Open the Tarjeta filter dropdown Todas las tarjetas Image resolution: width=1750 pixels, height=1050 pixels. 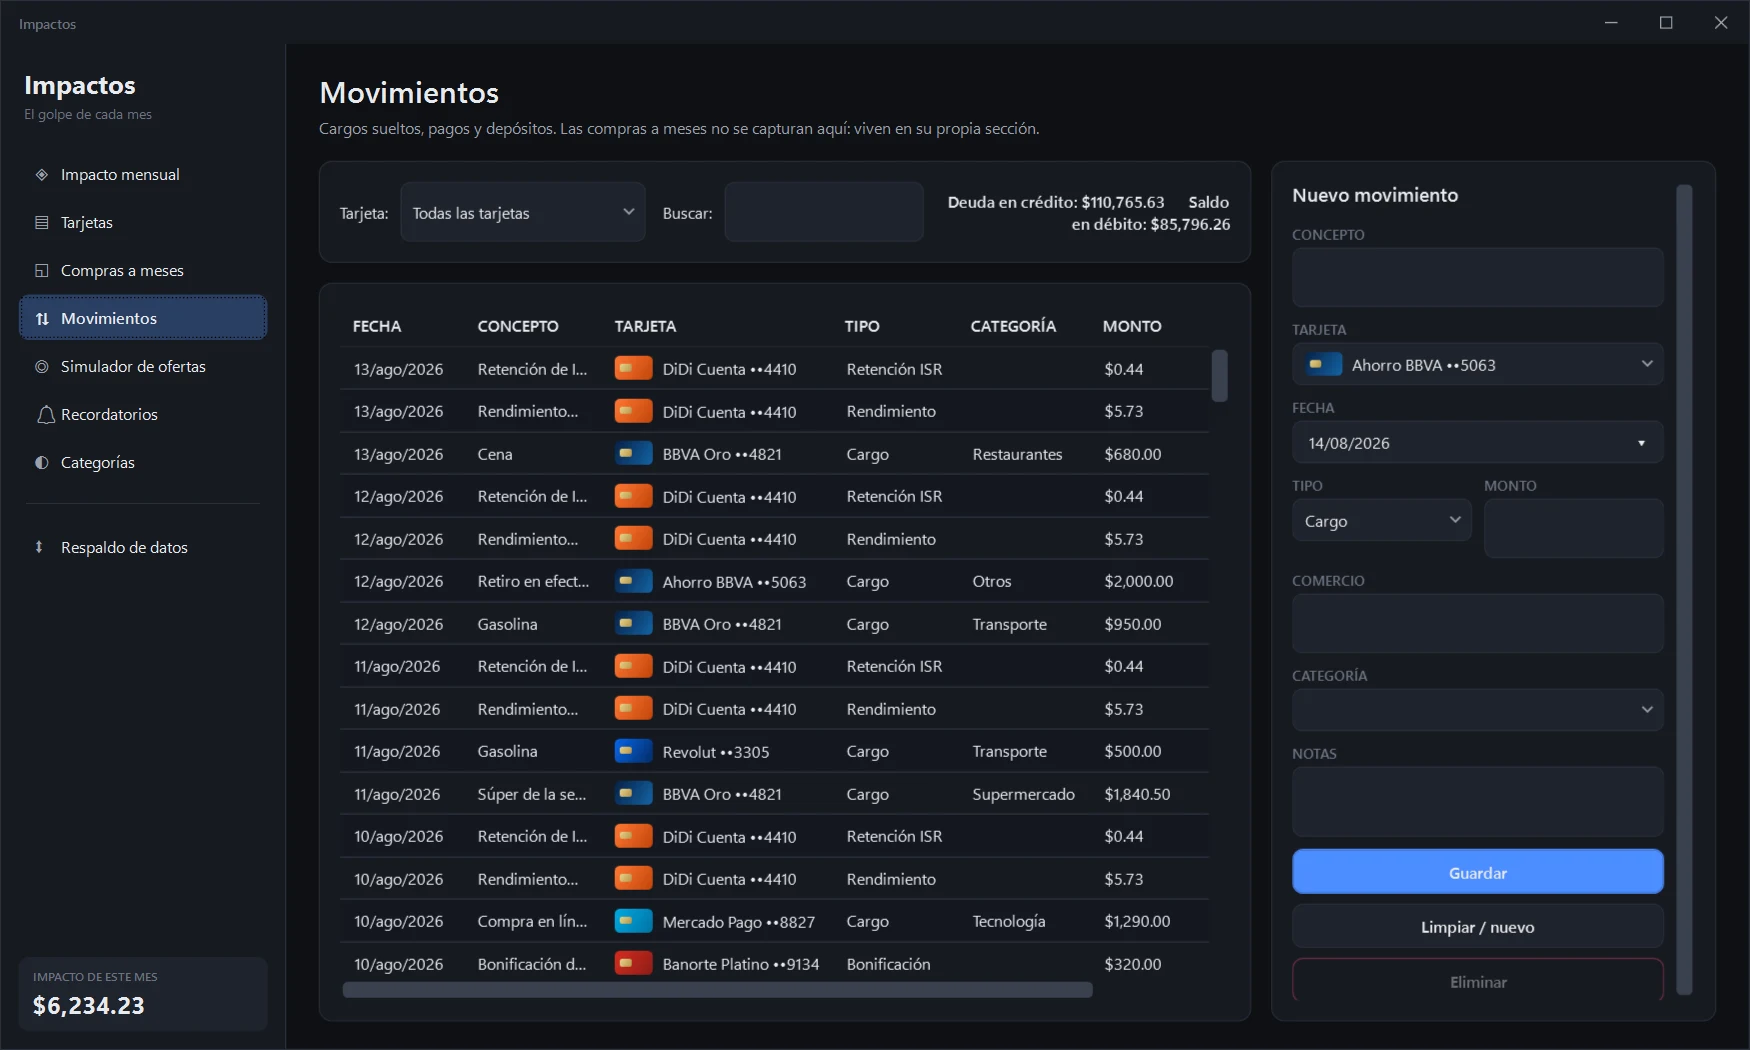click(523, 212)
